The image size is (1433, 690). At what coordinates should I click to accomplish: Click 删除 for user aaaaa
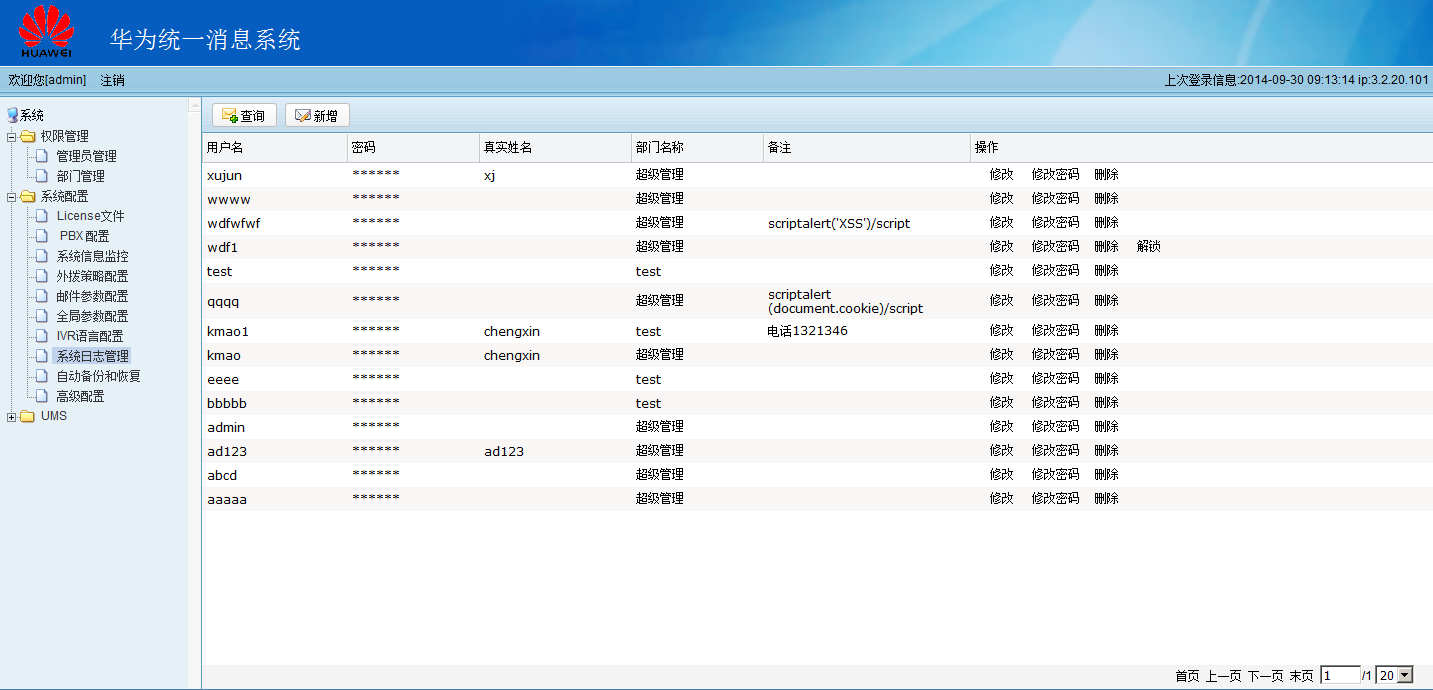(x=1106, y=498)
